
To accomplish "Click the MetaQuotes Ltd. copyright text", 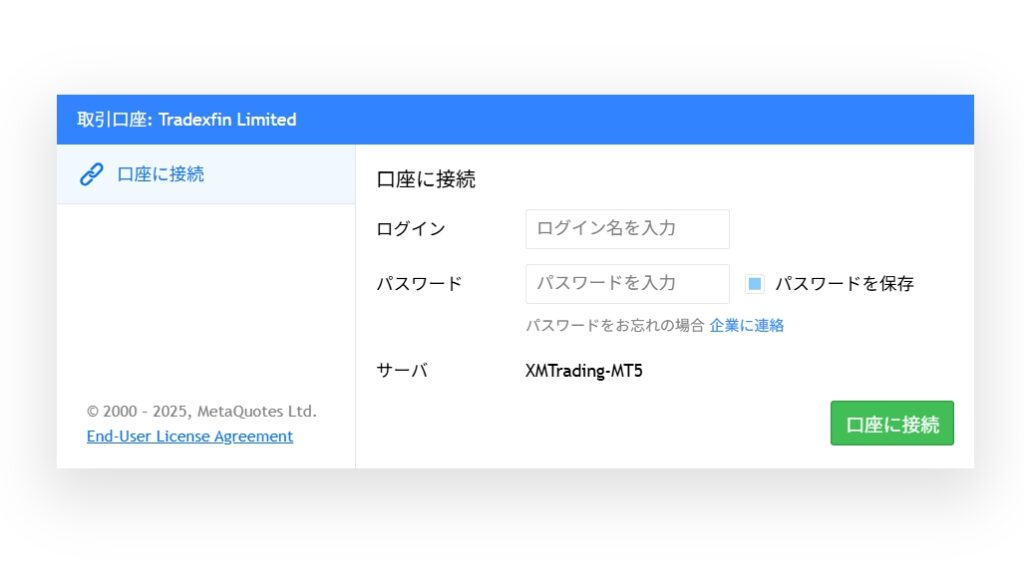I will click(x=257, y=411).
